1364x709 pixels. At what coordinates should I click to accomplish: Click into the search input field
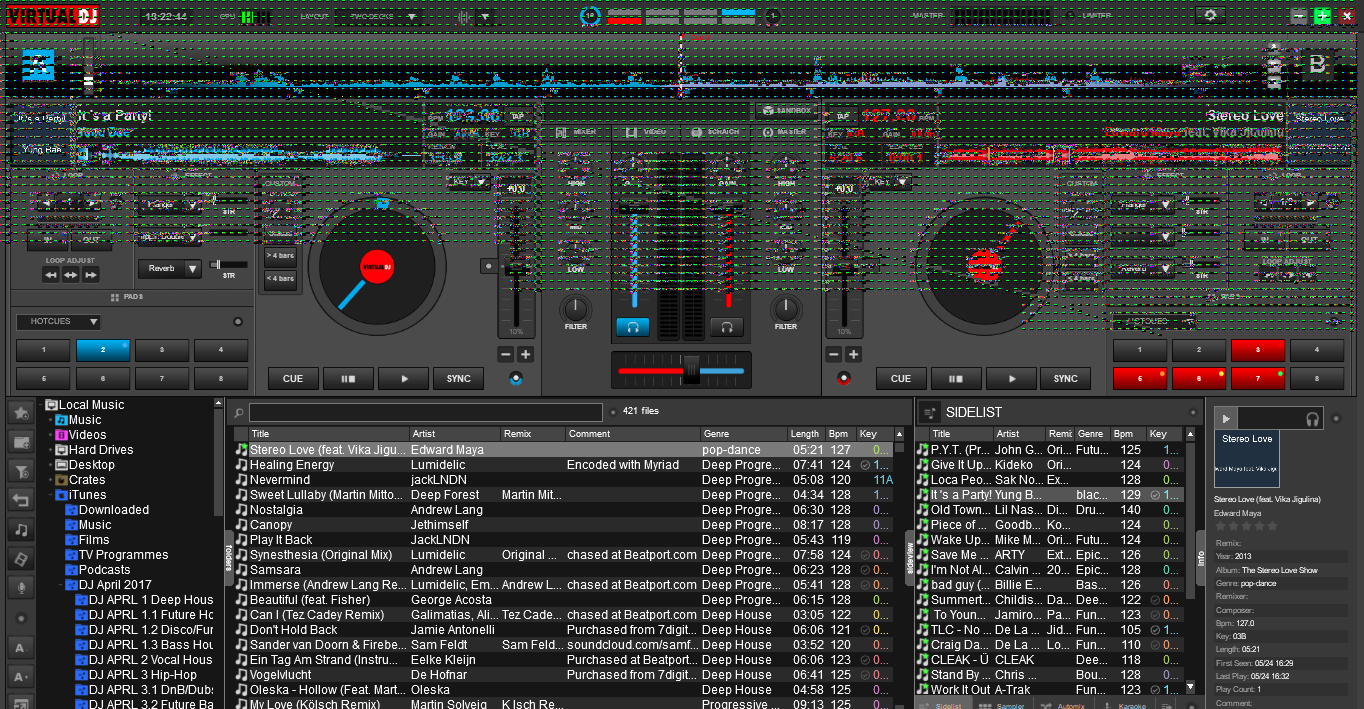[x=426, y=412]
